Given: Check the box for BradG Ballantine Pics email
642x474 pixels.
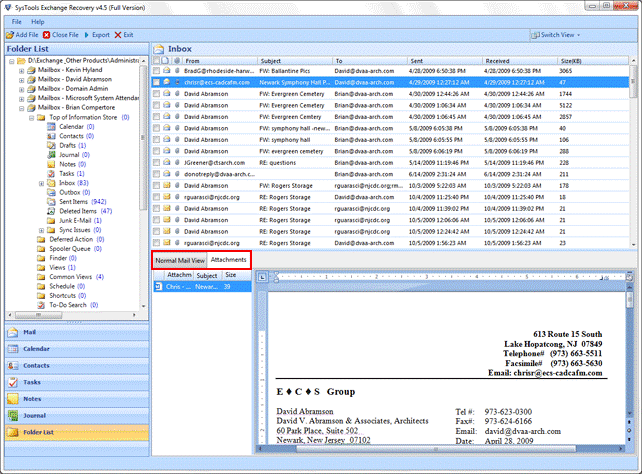Looking at the screenshot, I should click(x=156, y=71).
